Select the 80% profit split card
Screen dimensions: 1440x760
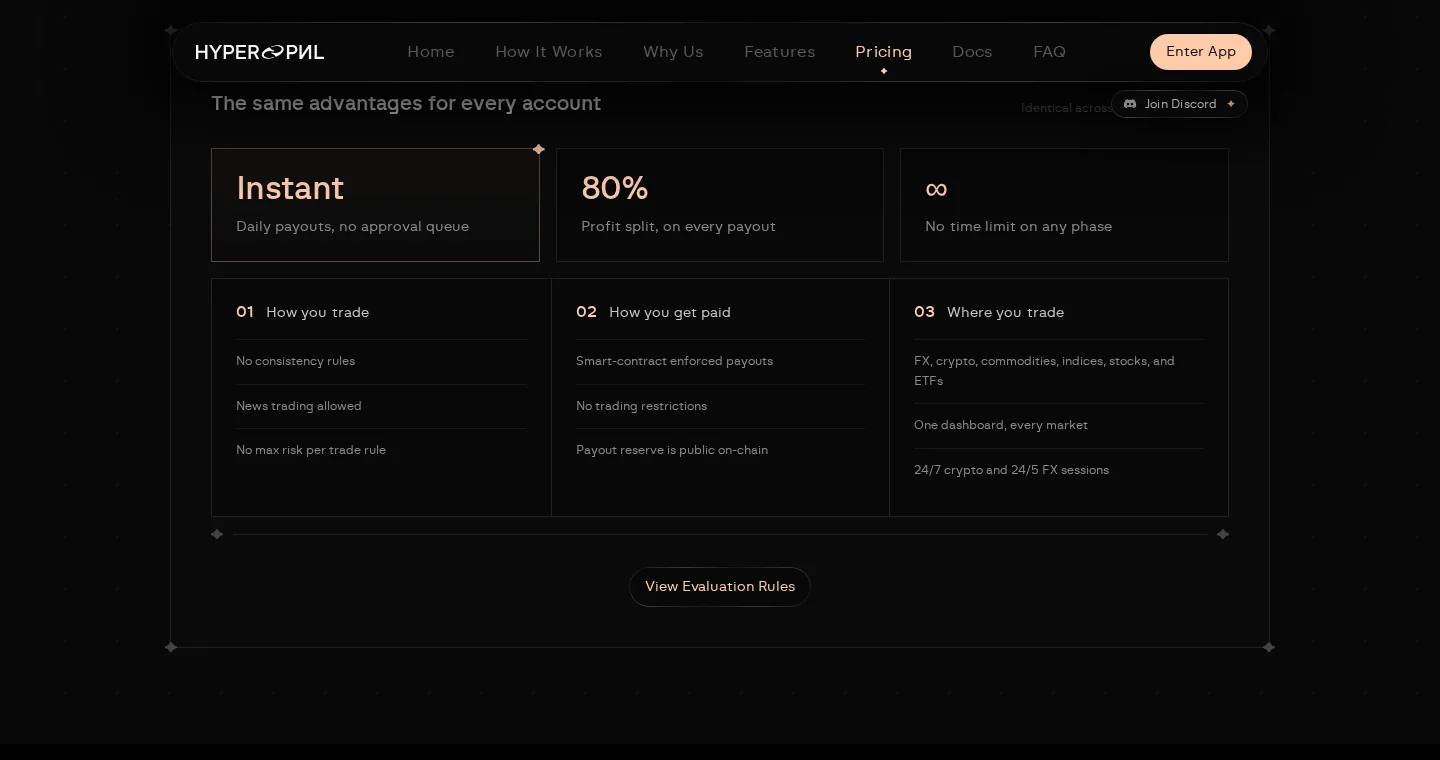[720, 205]
